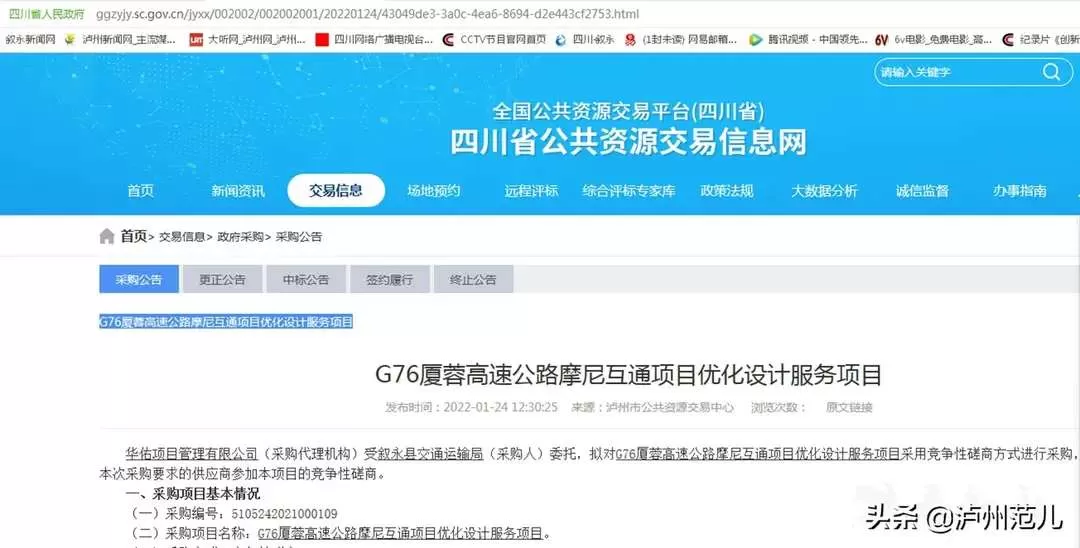
Task: Switch to the 更正公告 tab
Action: [222, 280]
